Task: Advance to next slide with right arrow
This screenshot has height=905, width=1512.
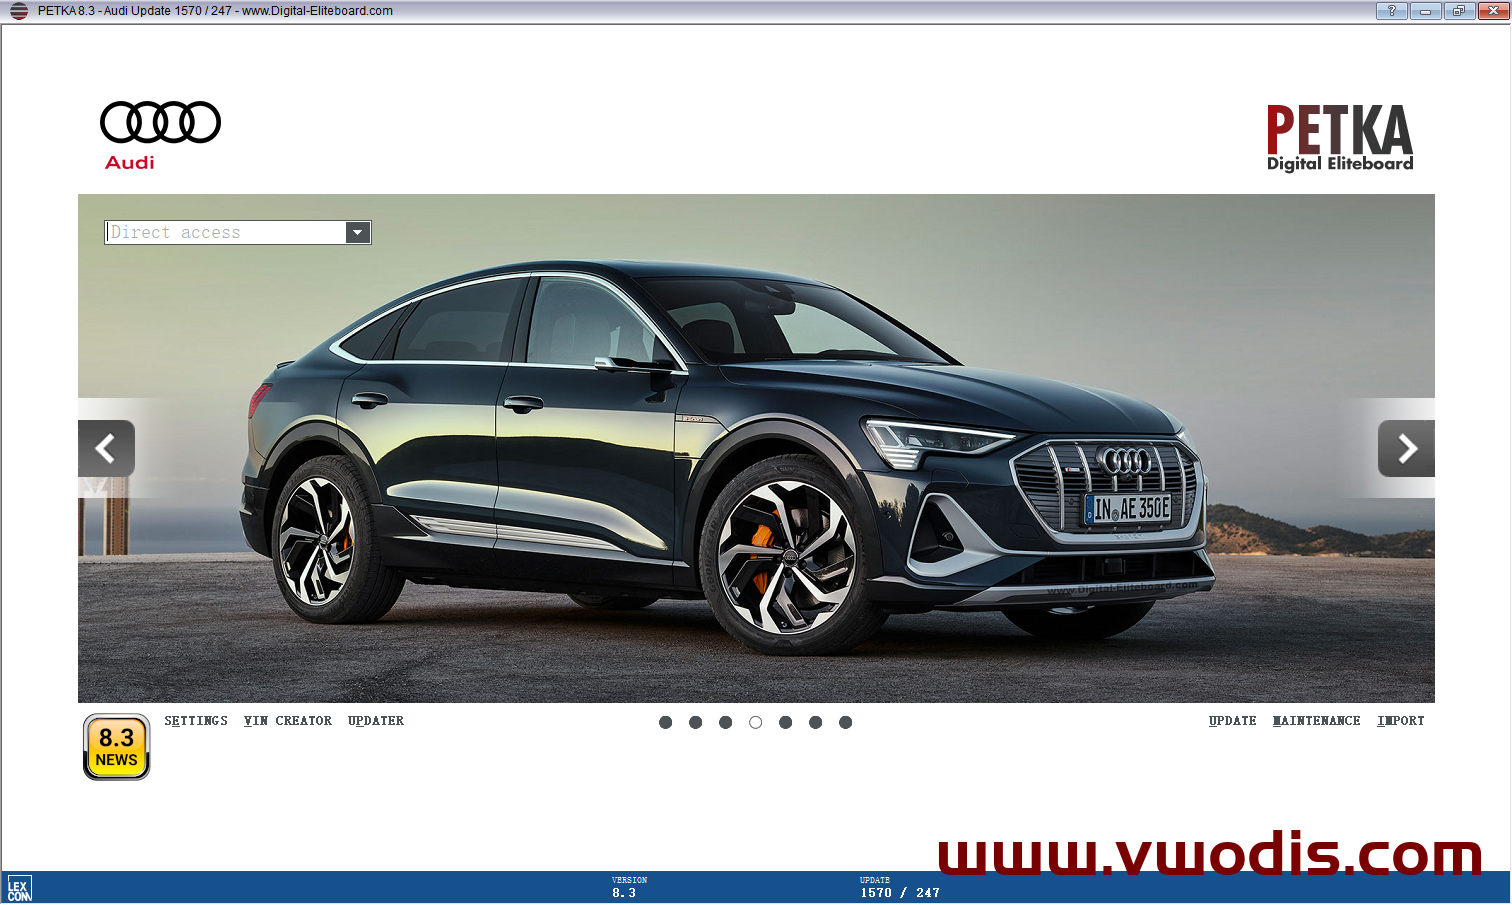Action: click(1406, 448)
